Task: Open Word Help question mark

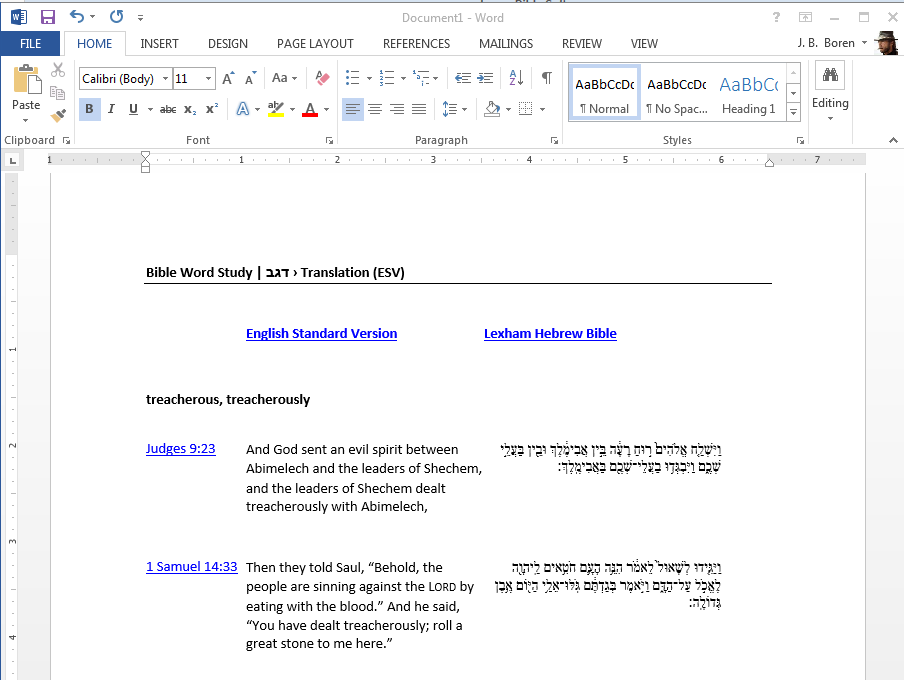Action: 777,17
